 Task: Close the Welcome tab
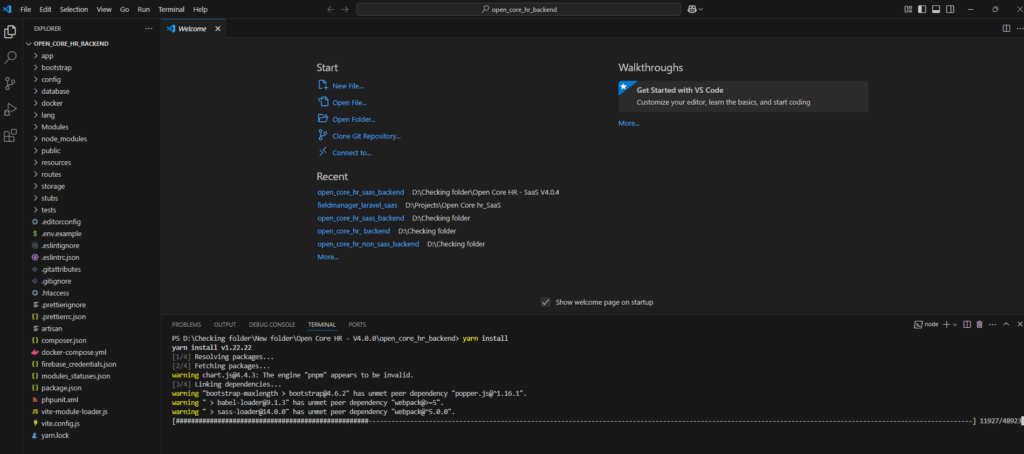(x=217, y=29)
